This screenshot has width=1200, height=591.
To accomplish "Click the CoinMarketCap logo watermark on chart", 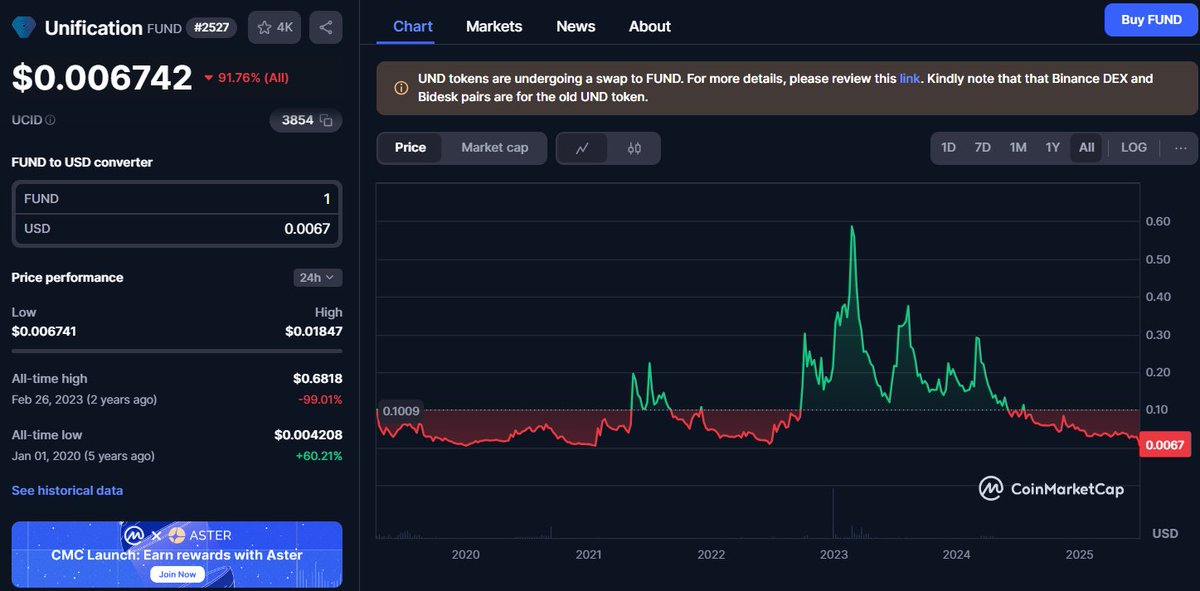I will (x=1051, y=489).
